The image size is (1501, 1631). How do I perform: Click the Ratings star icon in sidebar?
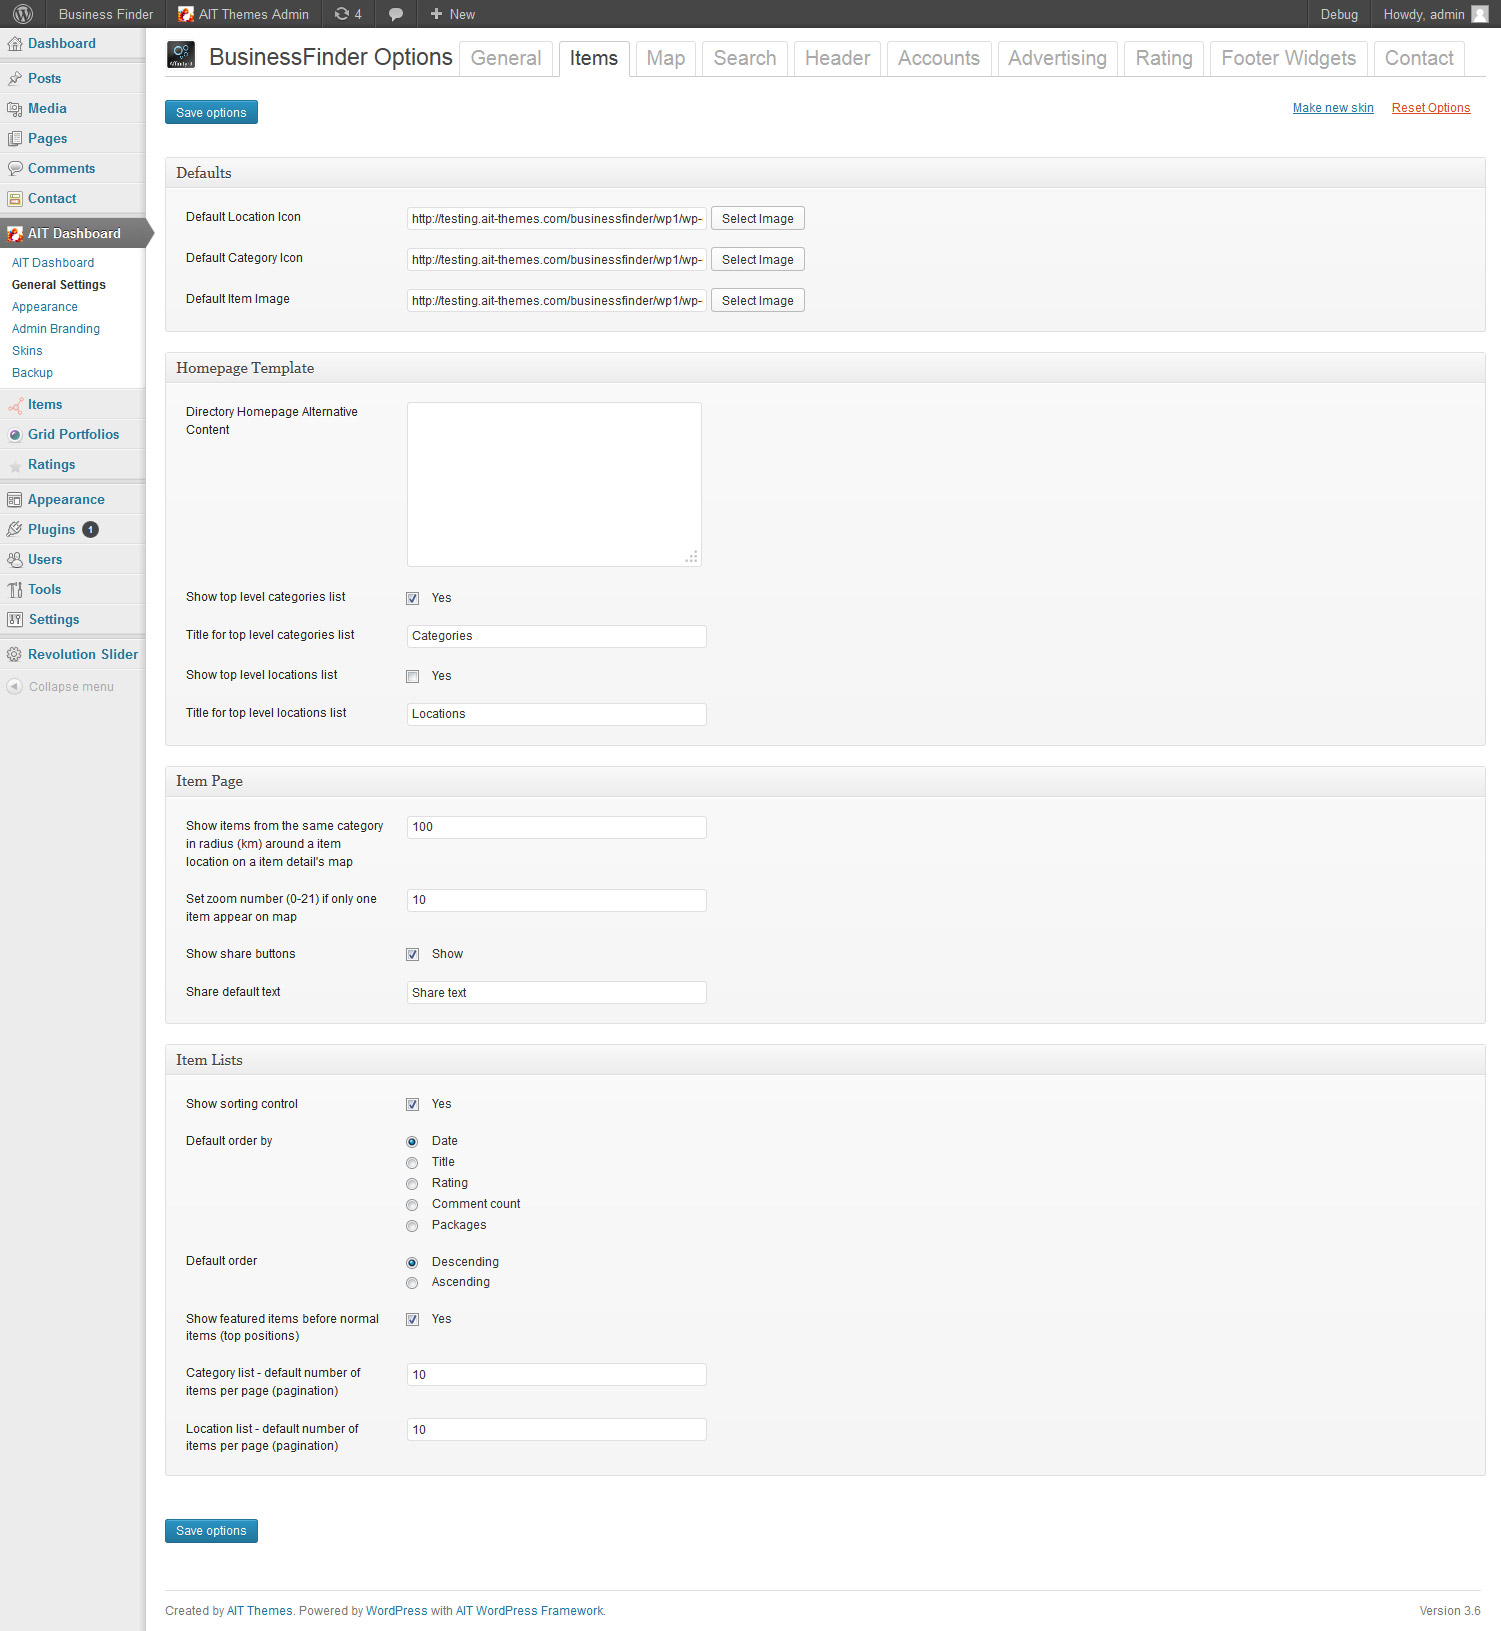(15, 465)
